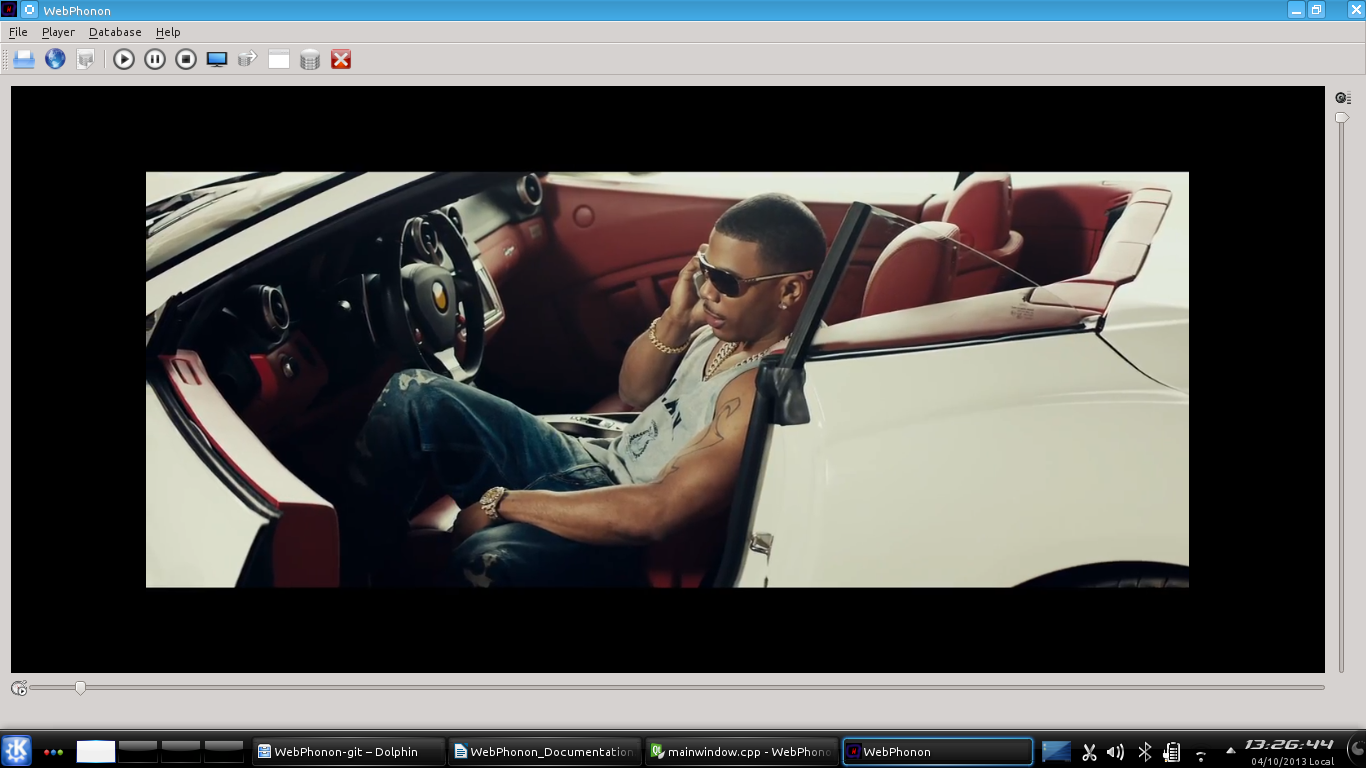Screen dimensions: 1366x768
Task: Click the WebPhonon window menu icon in titlebar
Action: point(9,10)
